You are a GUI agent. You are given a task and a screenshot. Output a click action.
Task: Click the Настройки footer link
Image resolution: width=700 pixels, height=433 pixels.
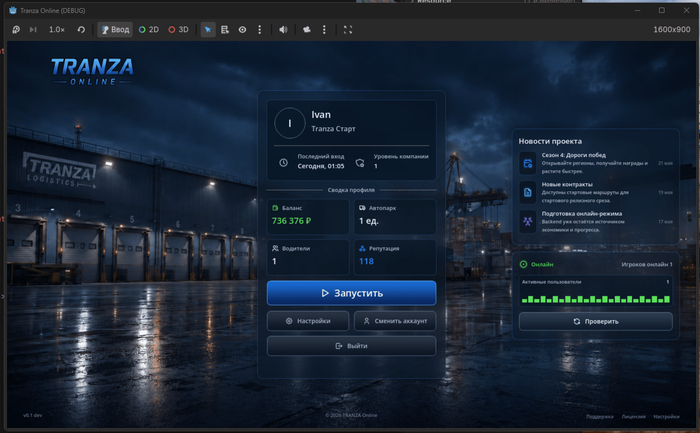[x=666, y=416]
